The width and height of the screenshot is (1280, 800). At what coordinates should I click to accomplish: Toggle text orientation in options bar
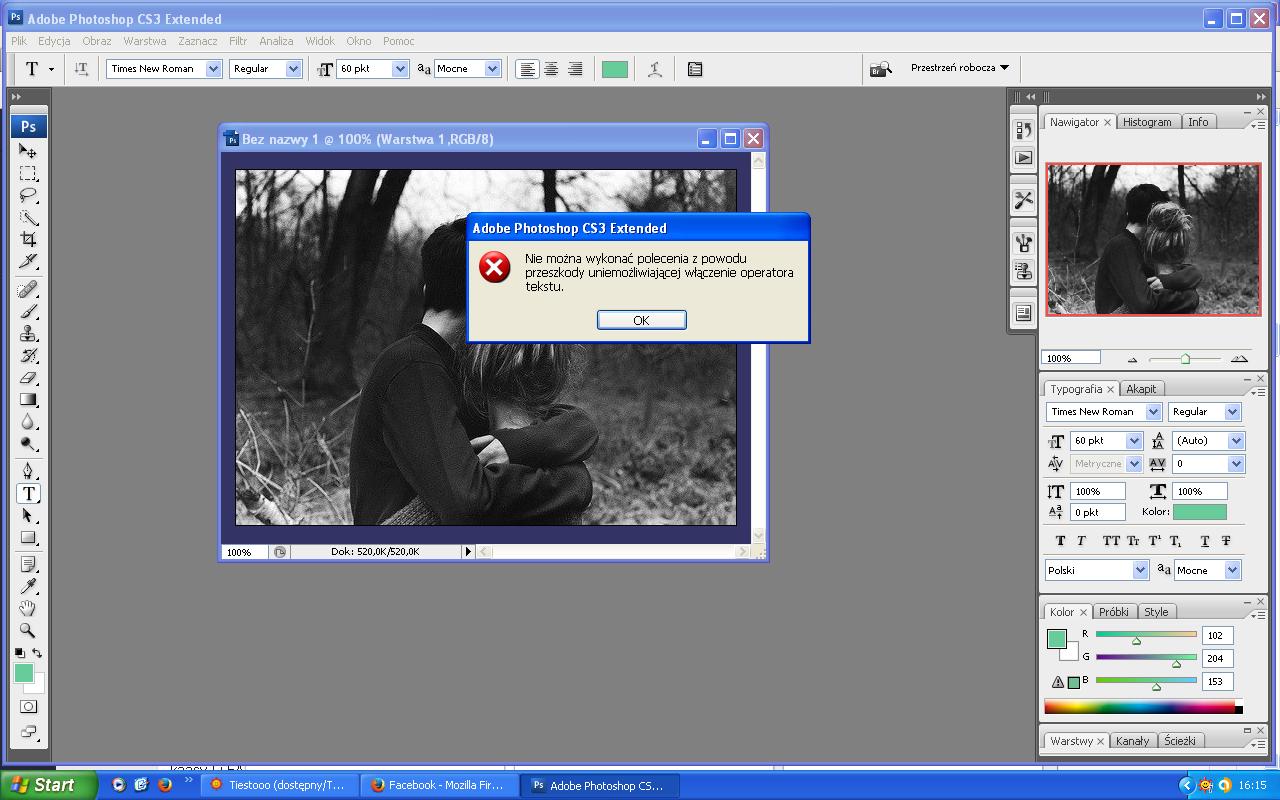pyautogui.click(x=81, y=69)
